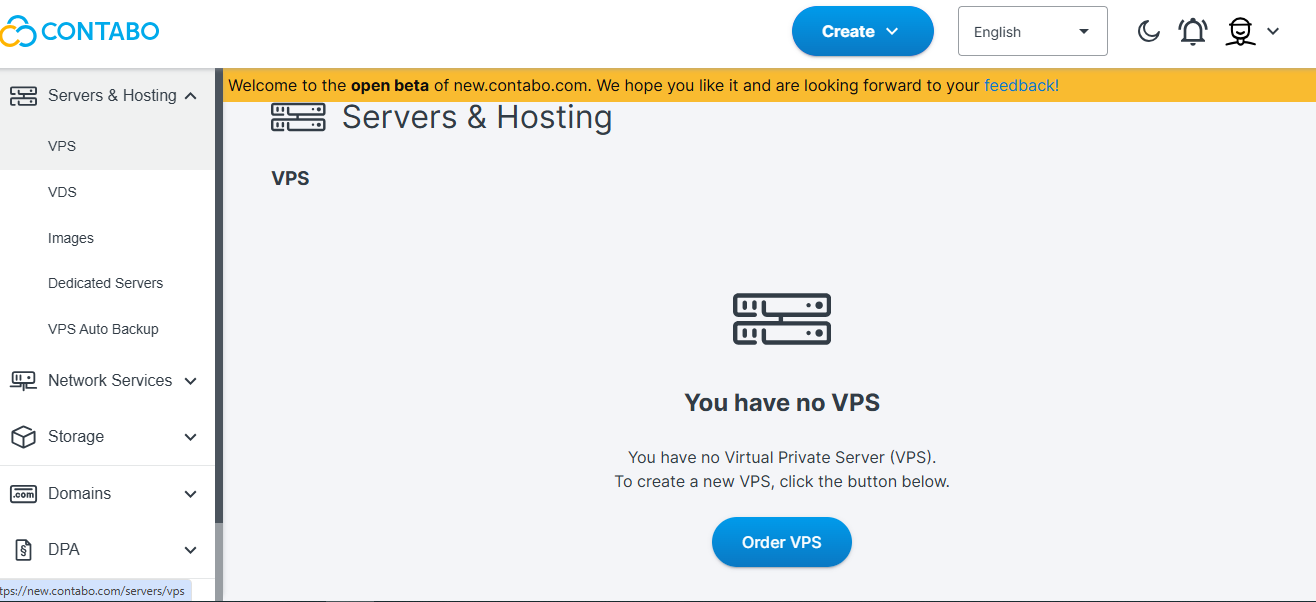Click the Contabo logo
Viewport: 1316px width, 602px height.
[80, 31]
